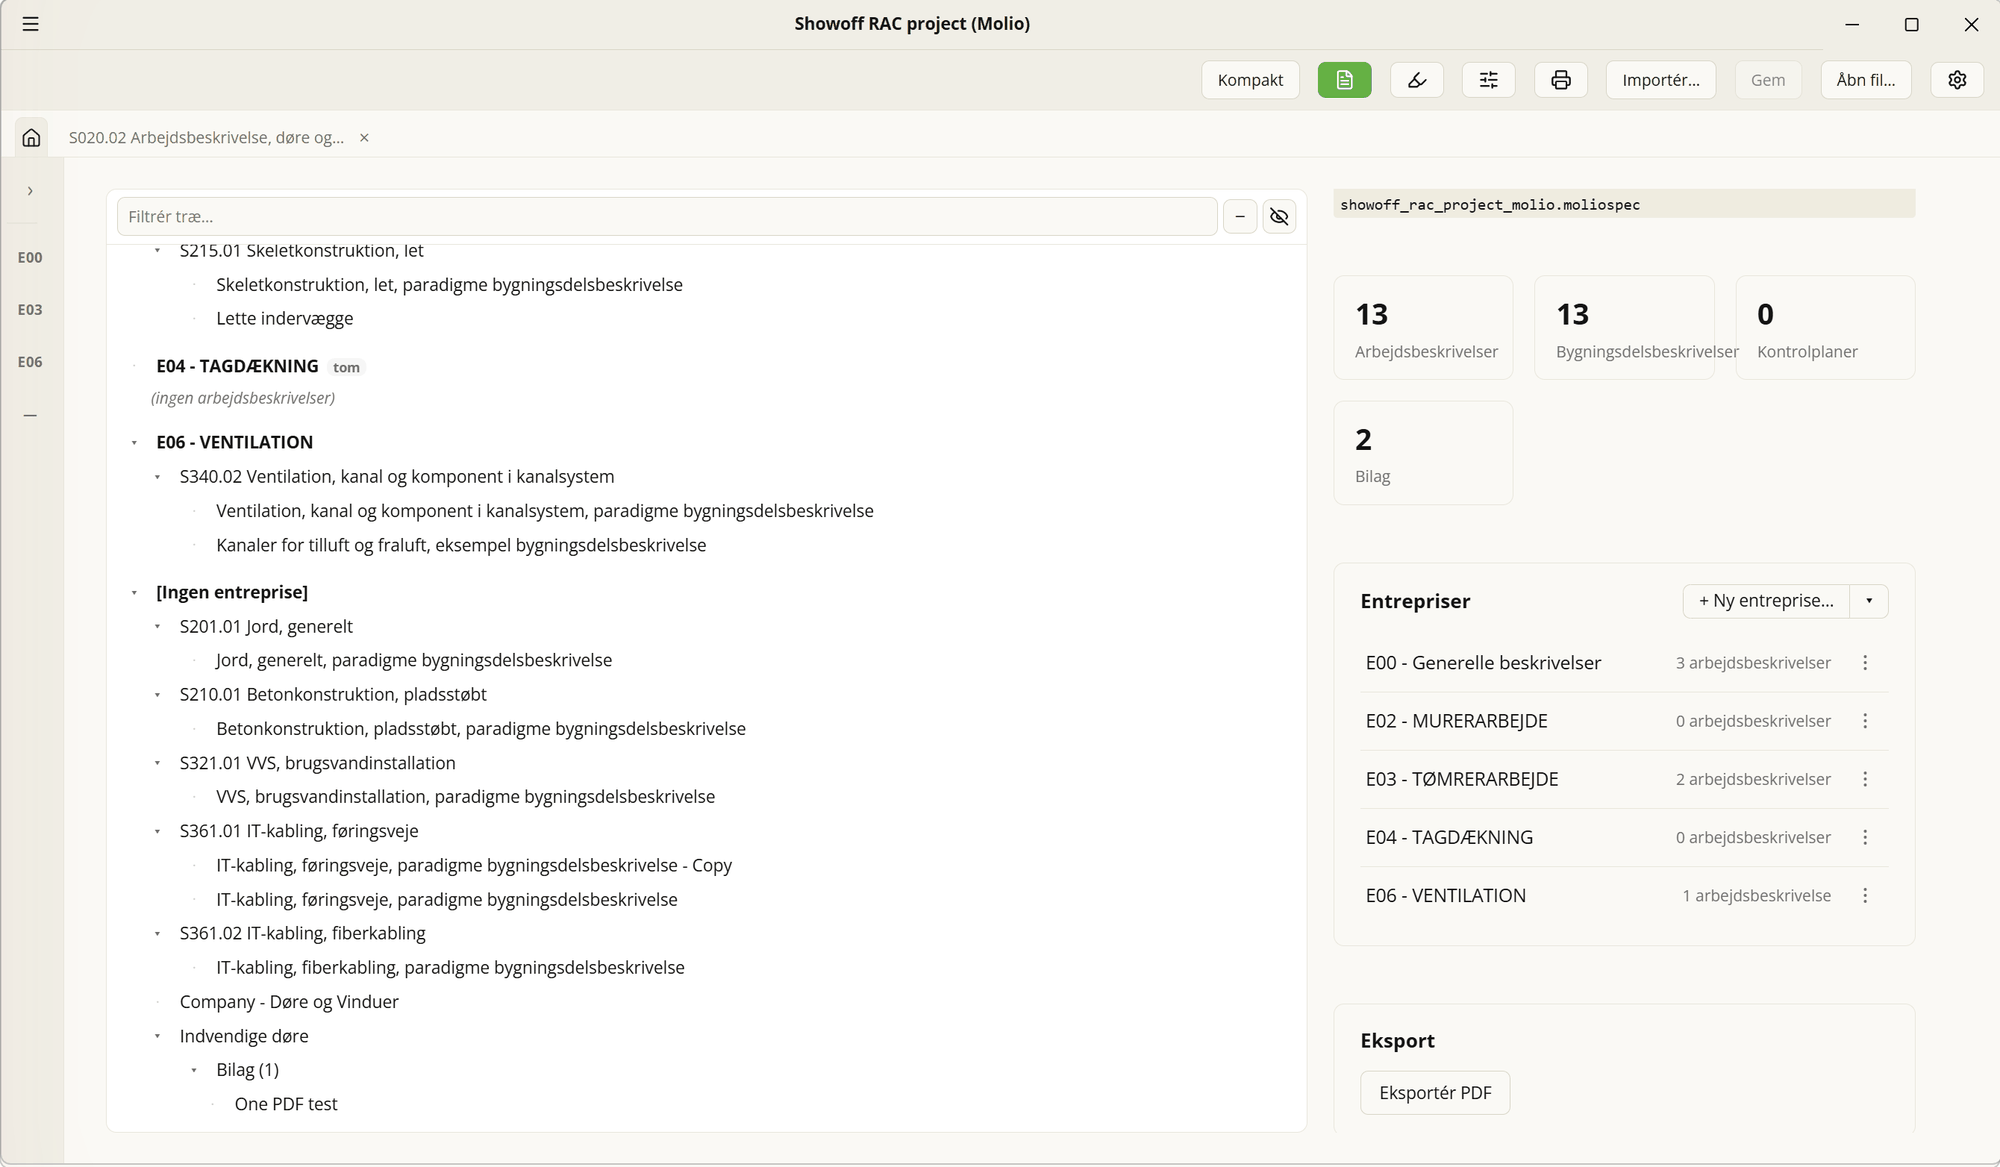Click the sidebar dash item below E06
Screen dimensions: 2000x1167
click(30, 415)
